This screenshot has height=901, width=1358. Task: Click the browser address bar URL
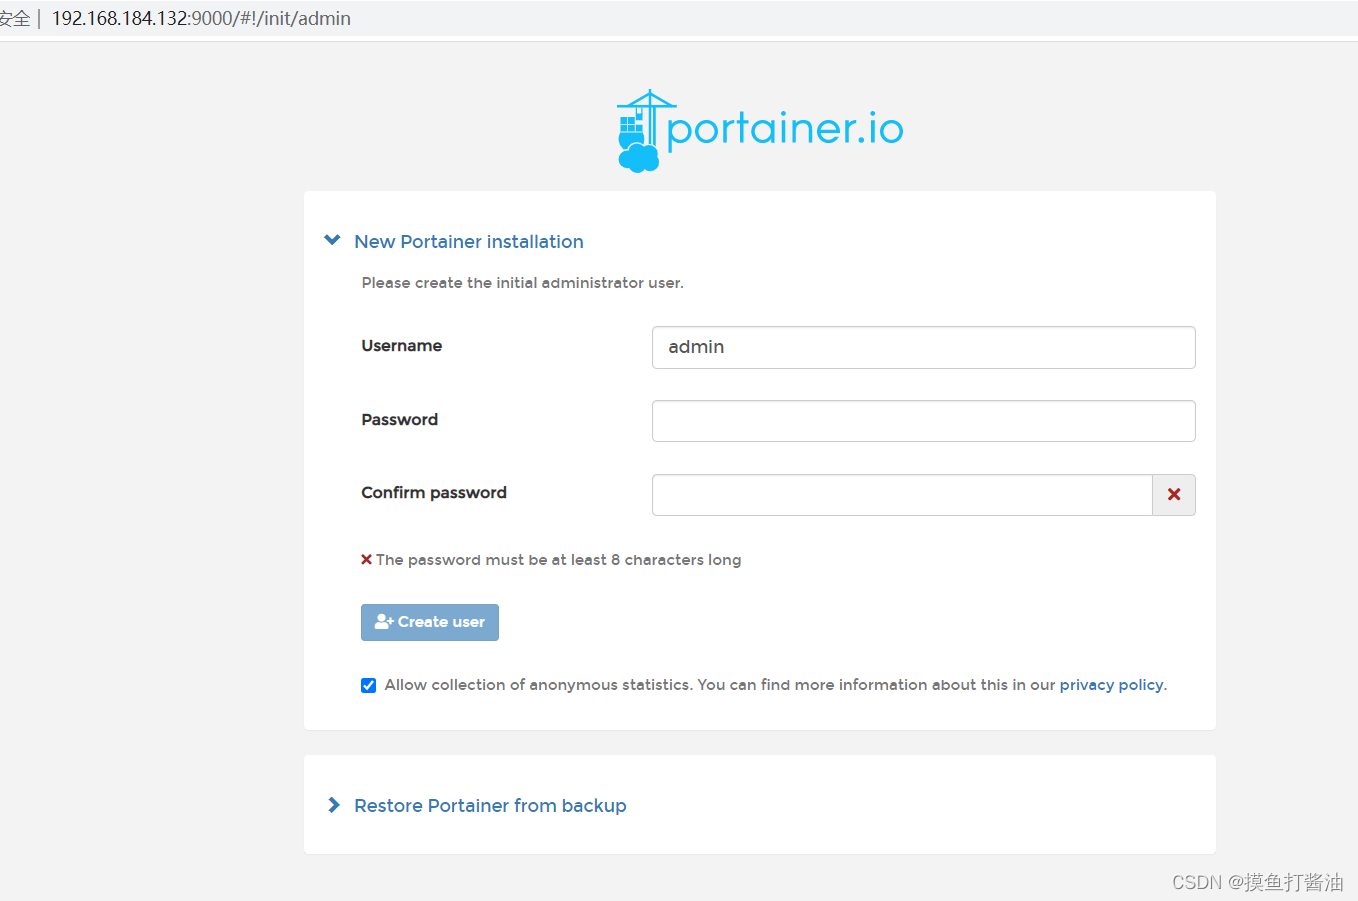coord(201,18)
